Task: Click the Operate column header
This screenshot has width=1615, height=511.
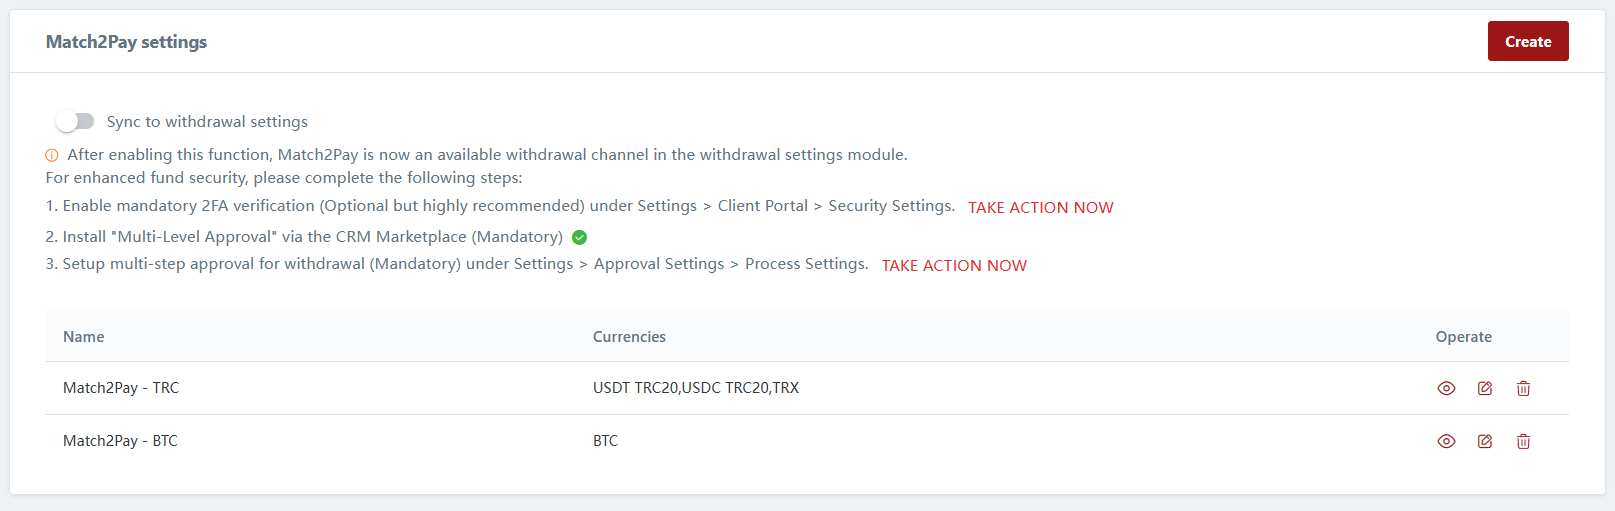Action: 1463,337
